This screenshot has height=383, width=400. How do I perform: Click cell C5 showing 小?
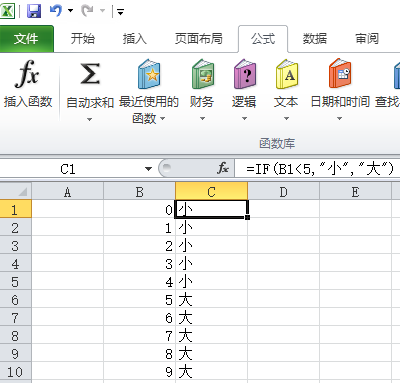click(211, 282)
